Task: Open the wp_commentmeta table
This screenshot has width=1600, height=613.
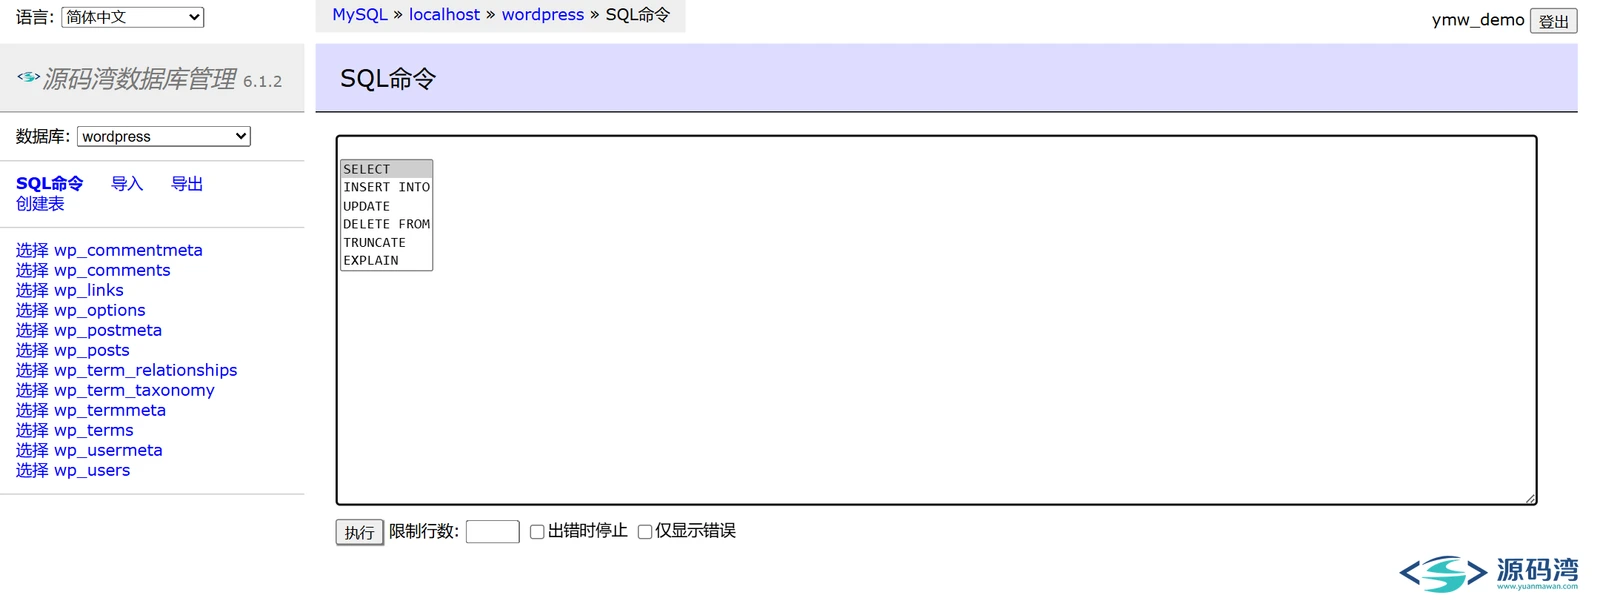Action: point(128,250)
